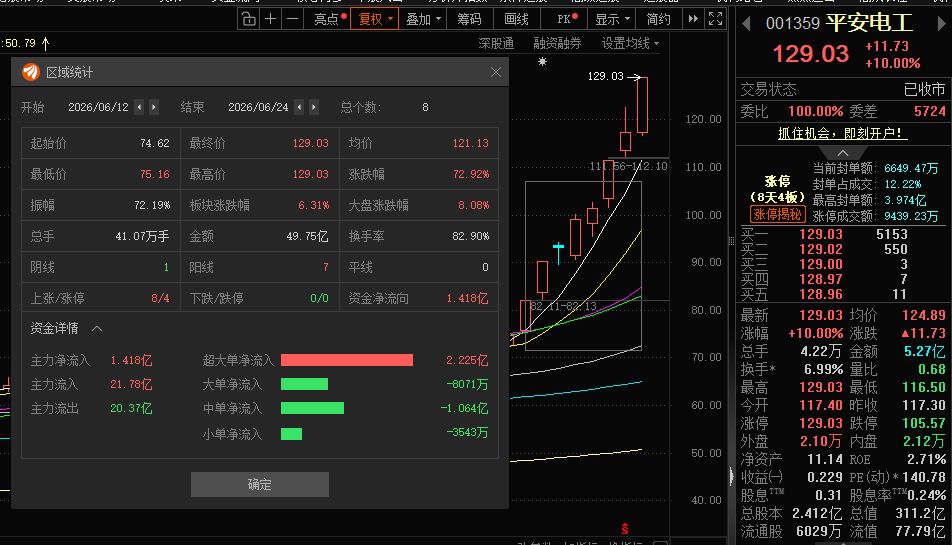Click 融资融券 tag link

[x=557, y=43]
